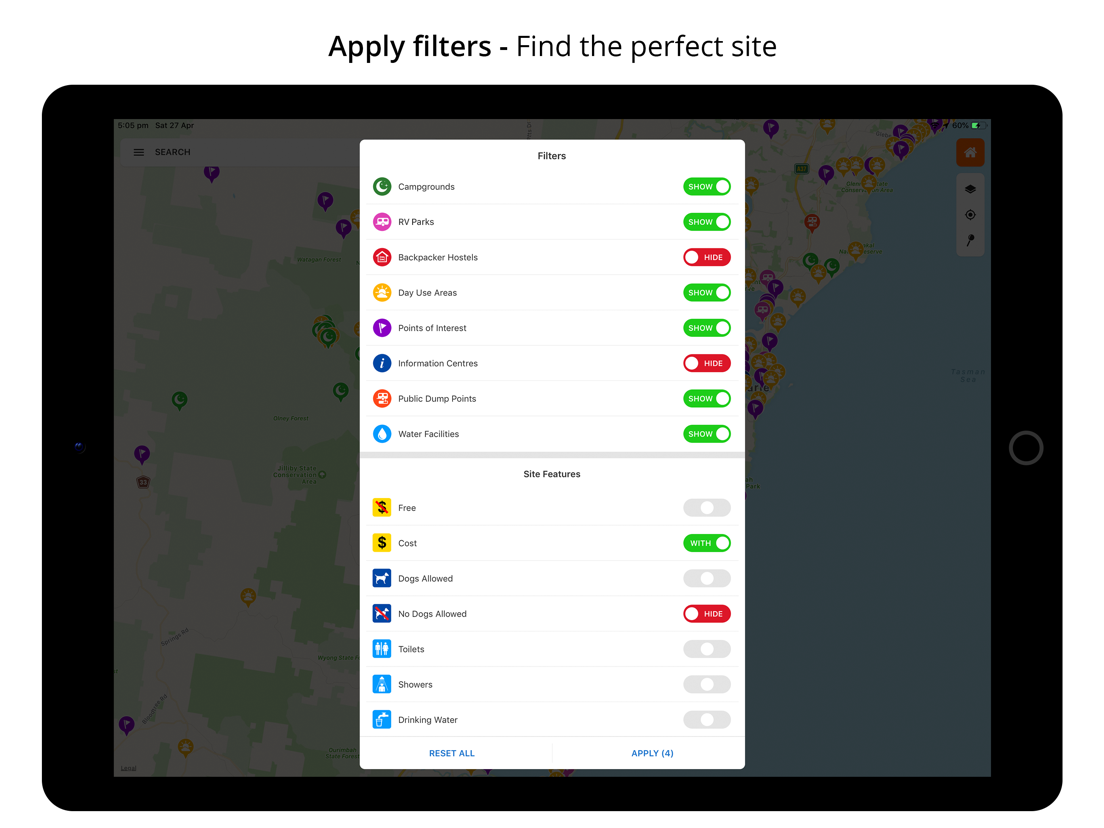The height and width of the screenshot is (828, 1104).
Task: Toggle Day Use Areas SHOW switch
Action: click(706, 292)
